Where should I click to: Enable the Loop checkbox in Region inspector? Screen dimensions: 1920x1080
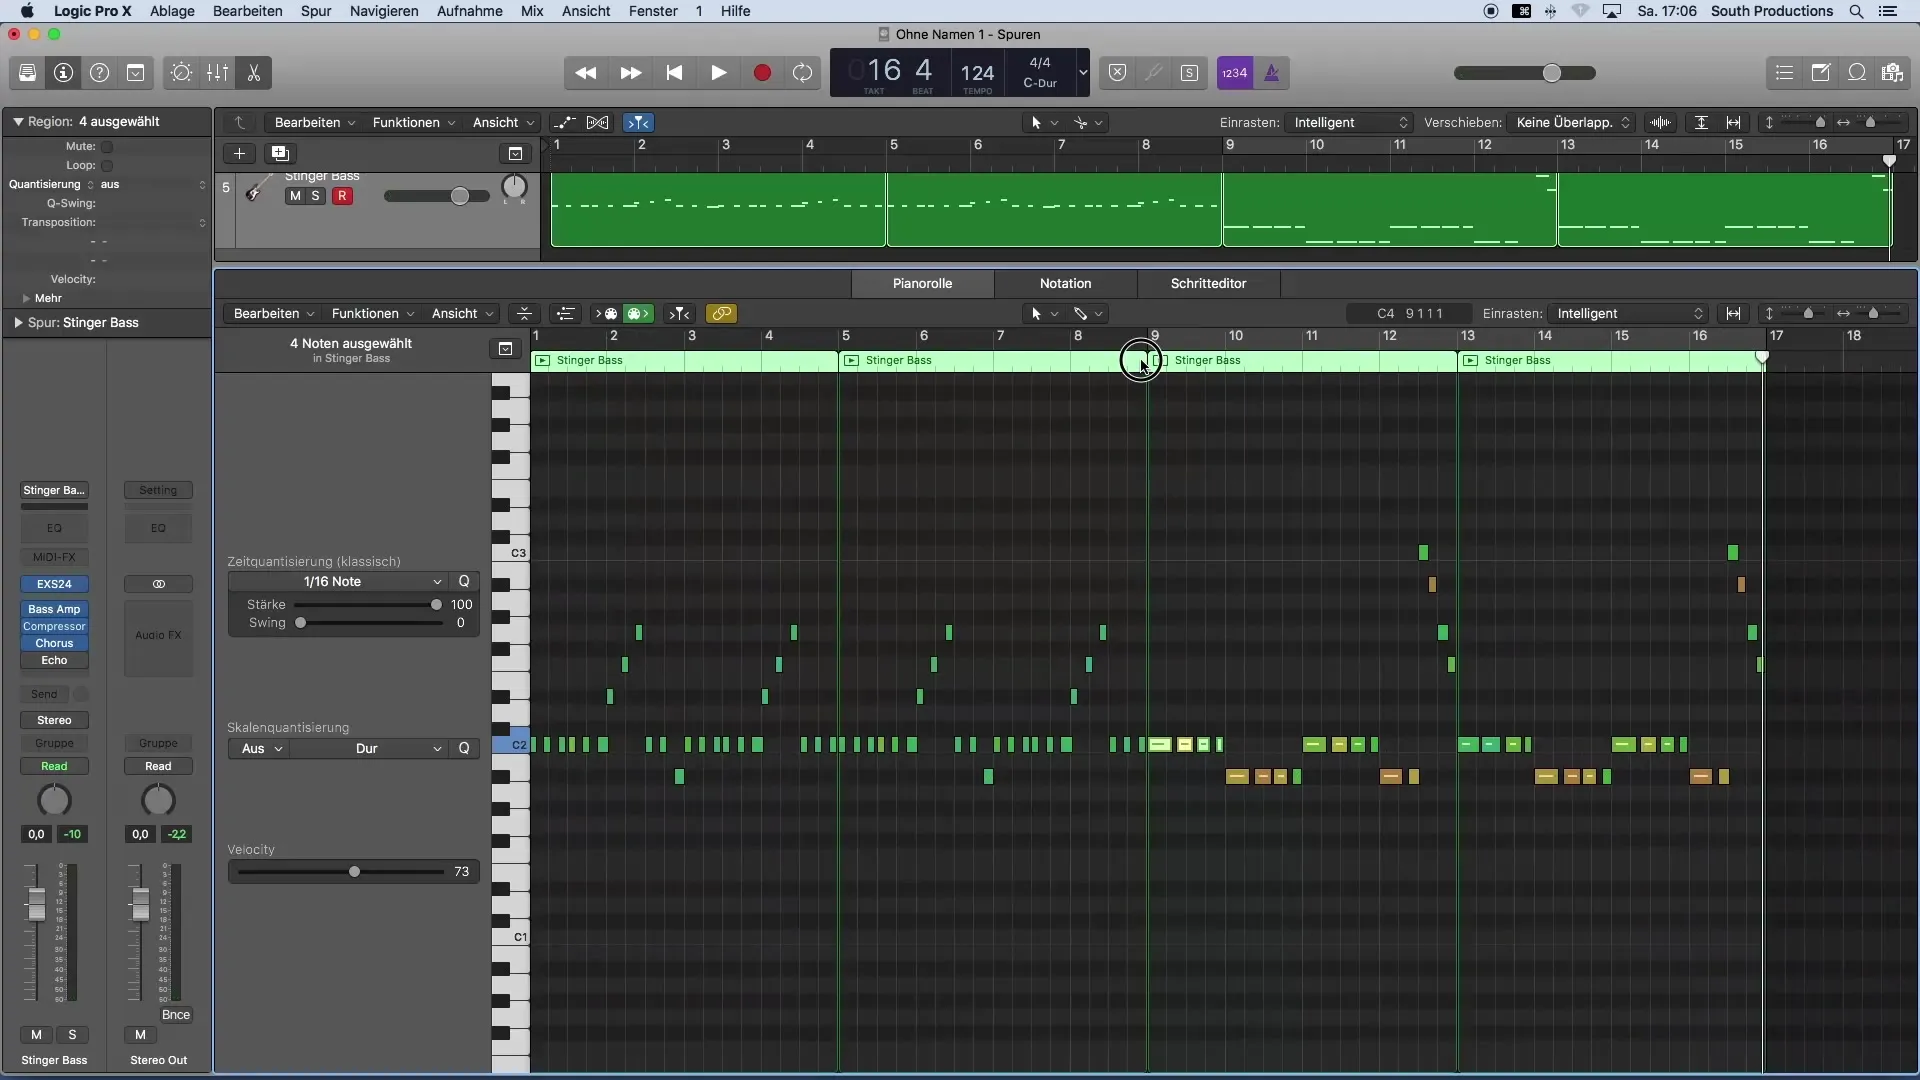[107, 166]
